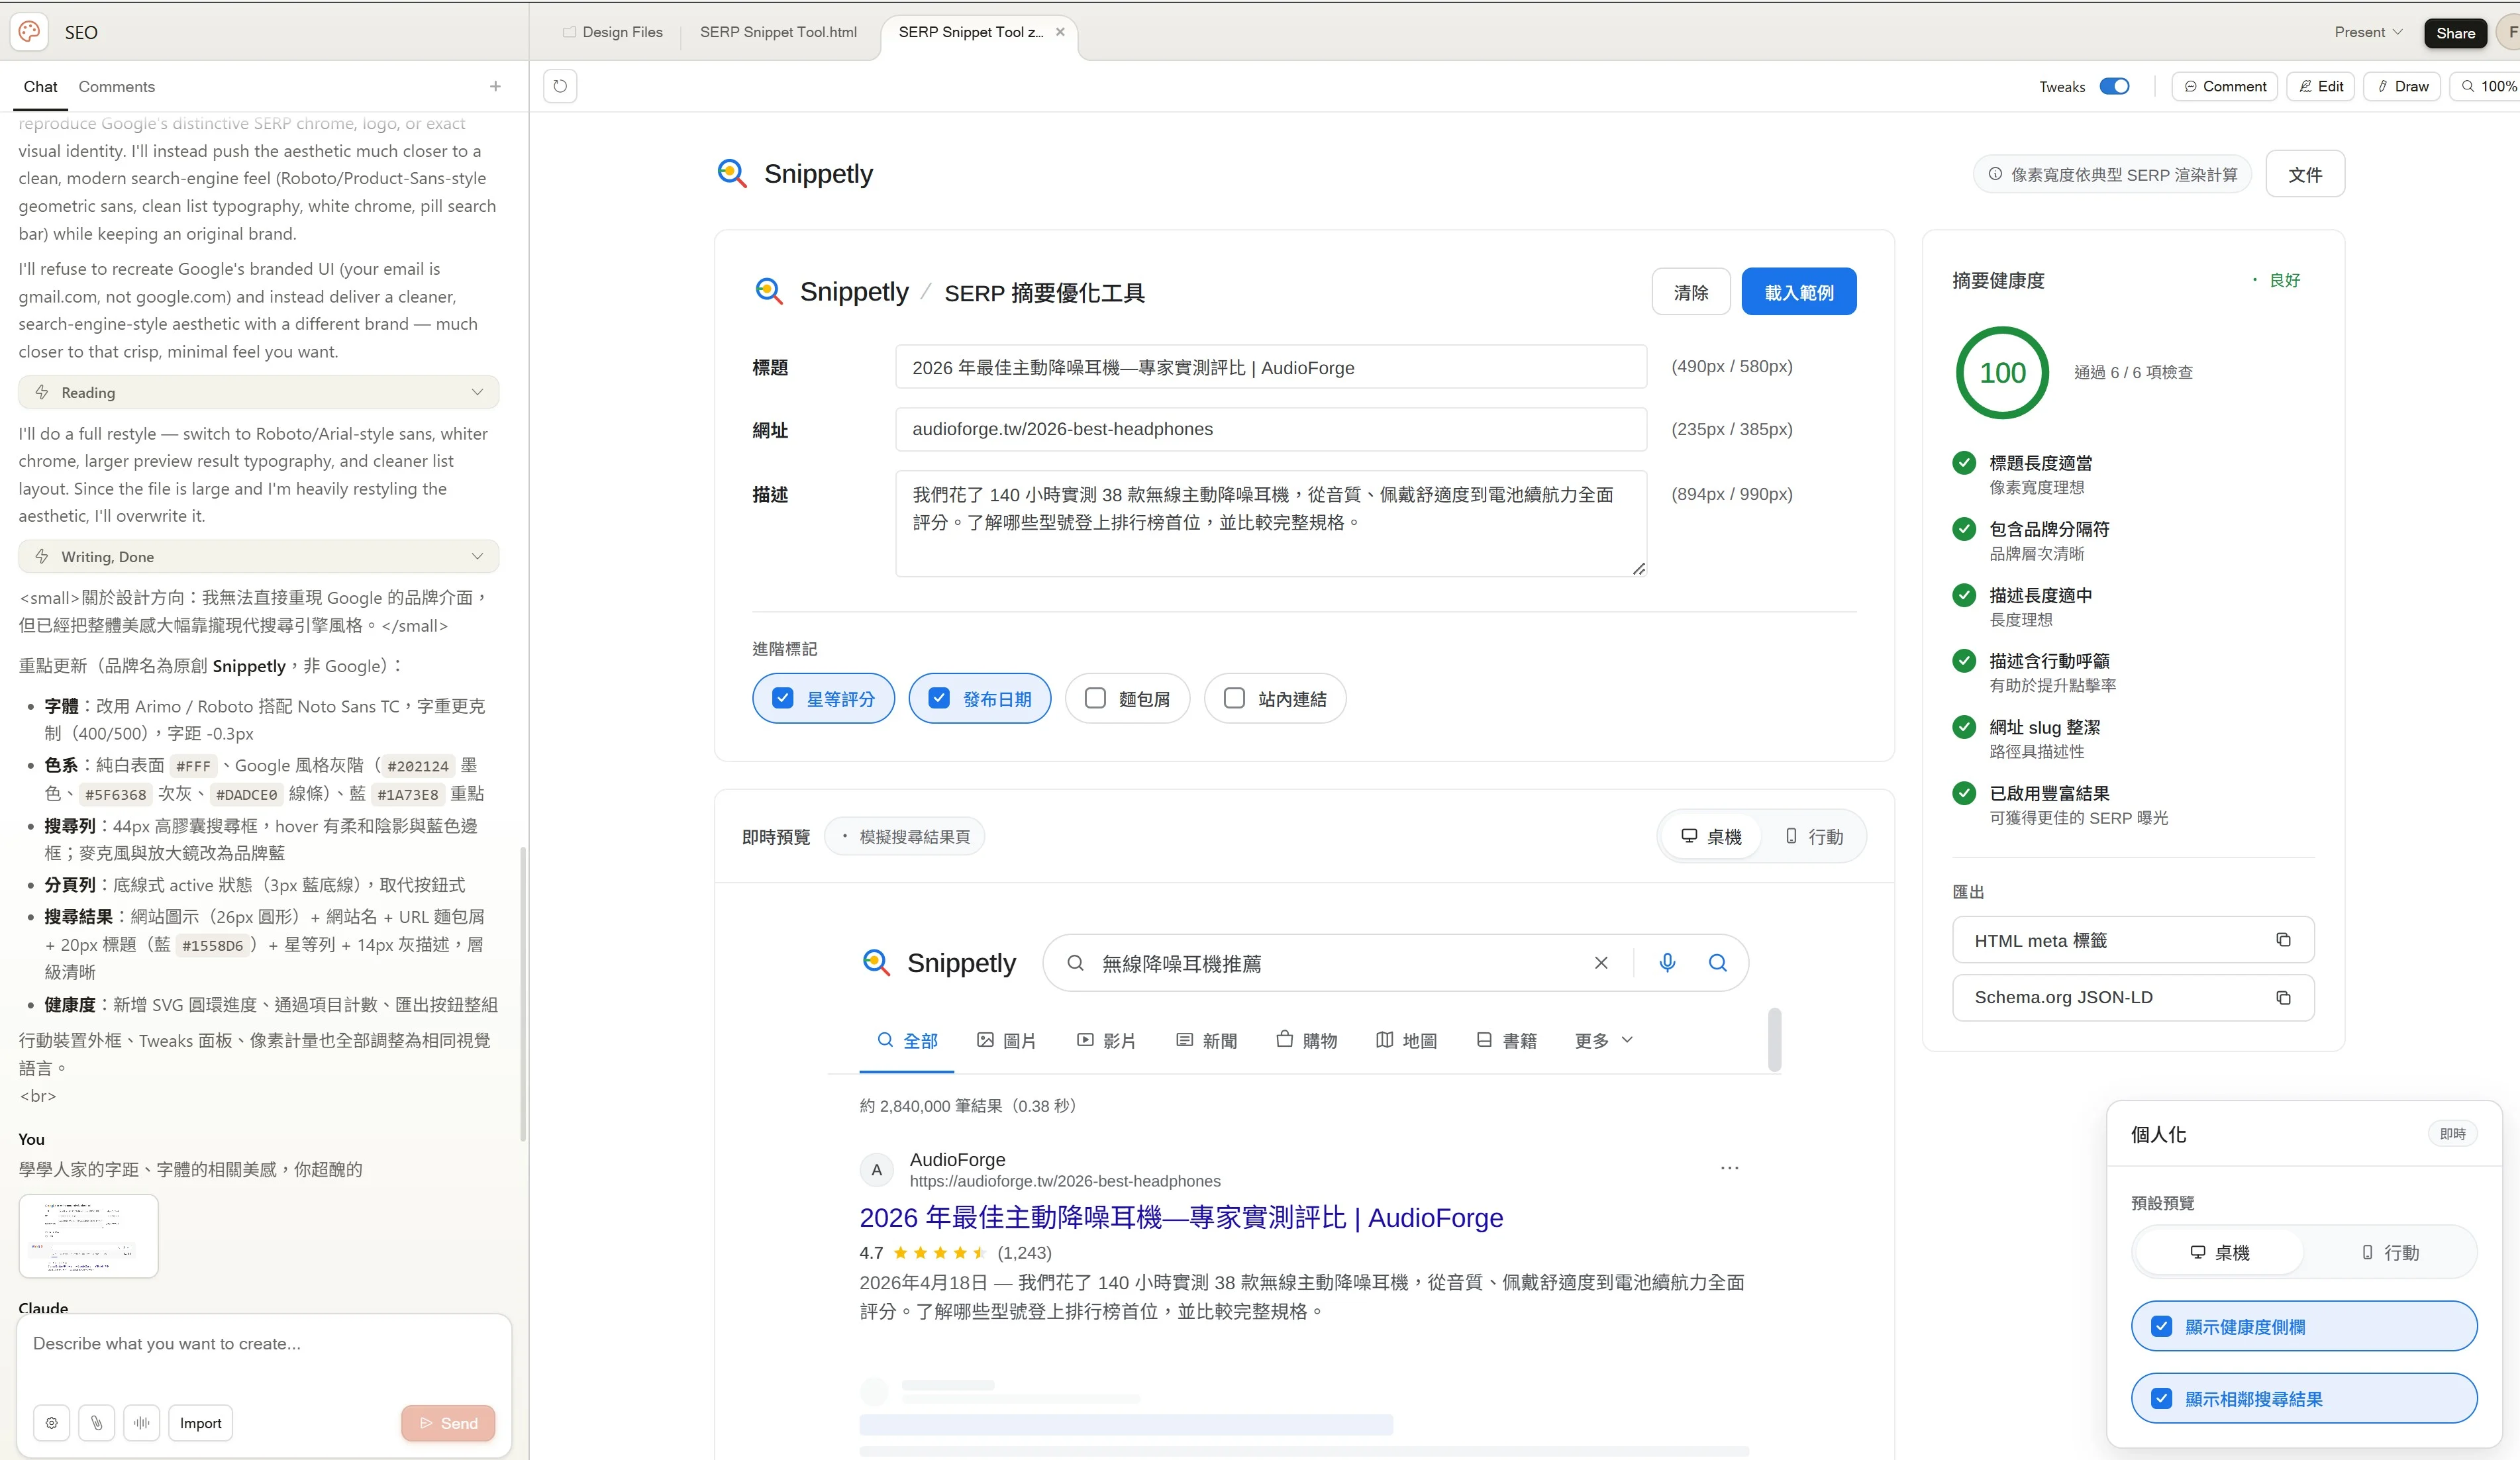Click the microphone icon in search bar
This screenshot has height=1460, width=2520.
pyautogui.click(x=1667, y=963)
